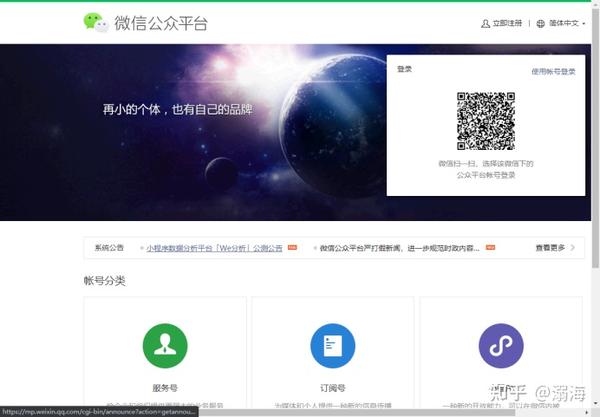The height and width of the screenshot is (417, 600).
Task: Click the vertical scrollbar thumb
Action: [595, 138]
